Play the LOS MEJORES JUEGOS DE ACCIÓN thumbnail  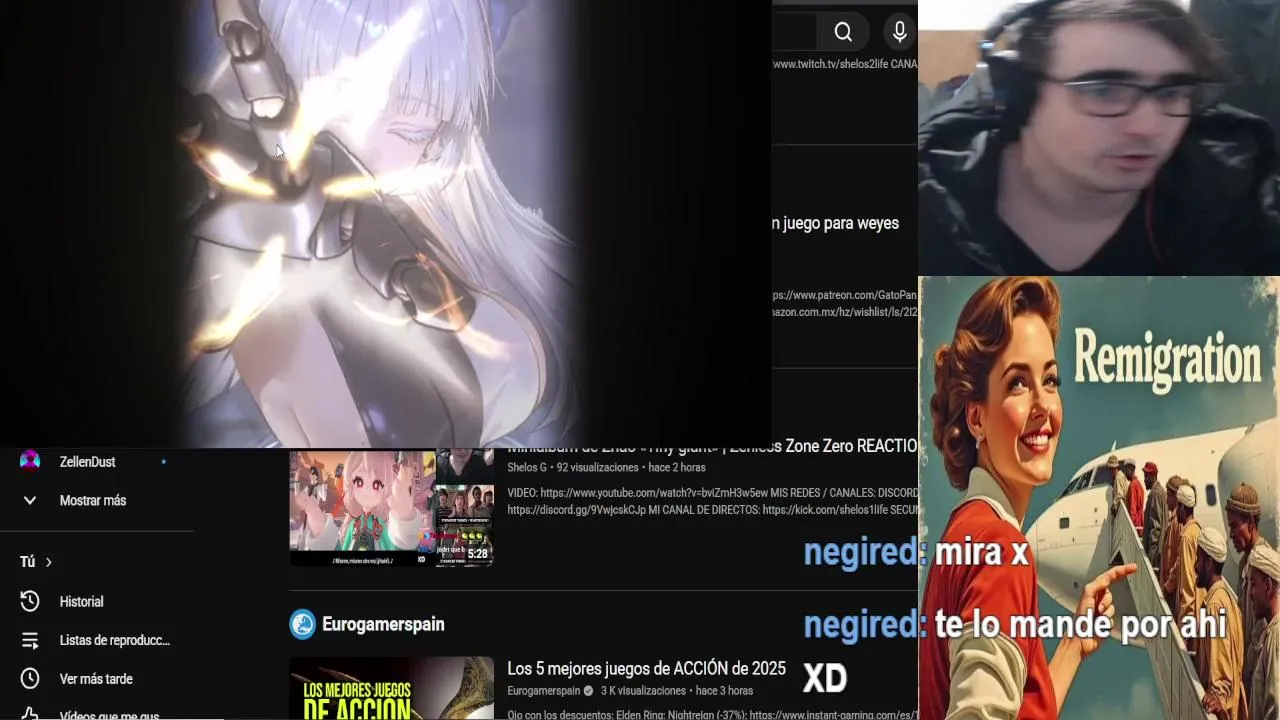(x=392, y=688)
